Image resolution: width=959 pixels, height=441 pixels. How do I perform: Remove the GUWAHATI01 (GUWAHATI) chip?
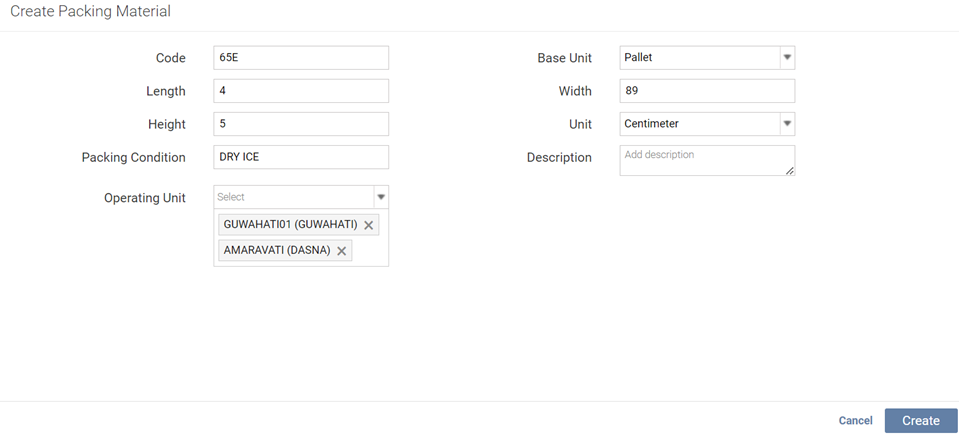(x=368, y=226)
